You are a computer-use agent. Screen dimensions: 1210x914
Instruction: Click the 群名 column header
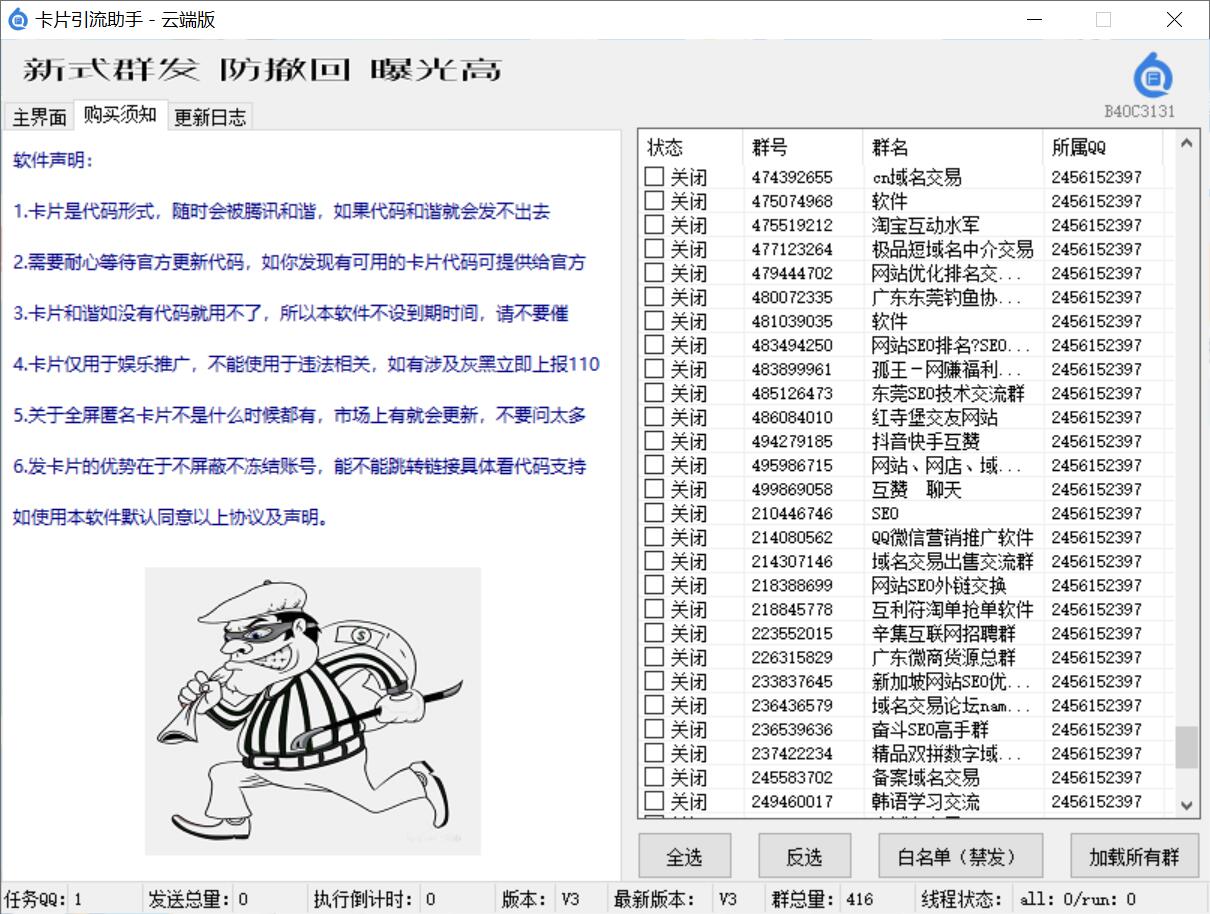pyautogui.click(x=952, y=147)
